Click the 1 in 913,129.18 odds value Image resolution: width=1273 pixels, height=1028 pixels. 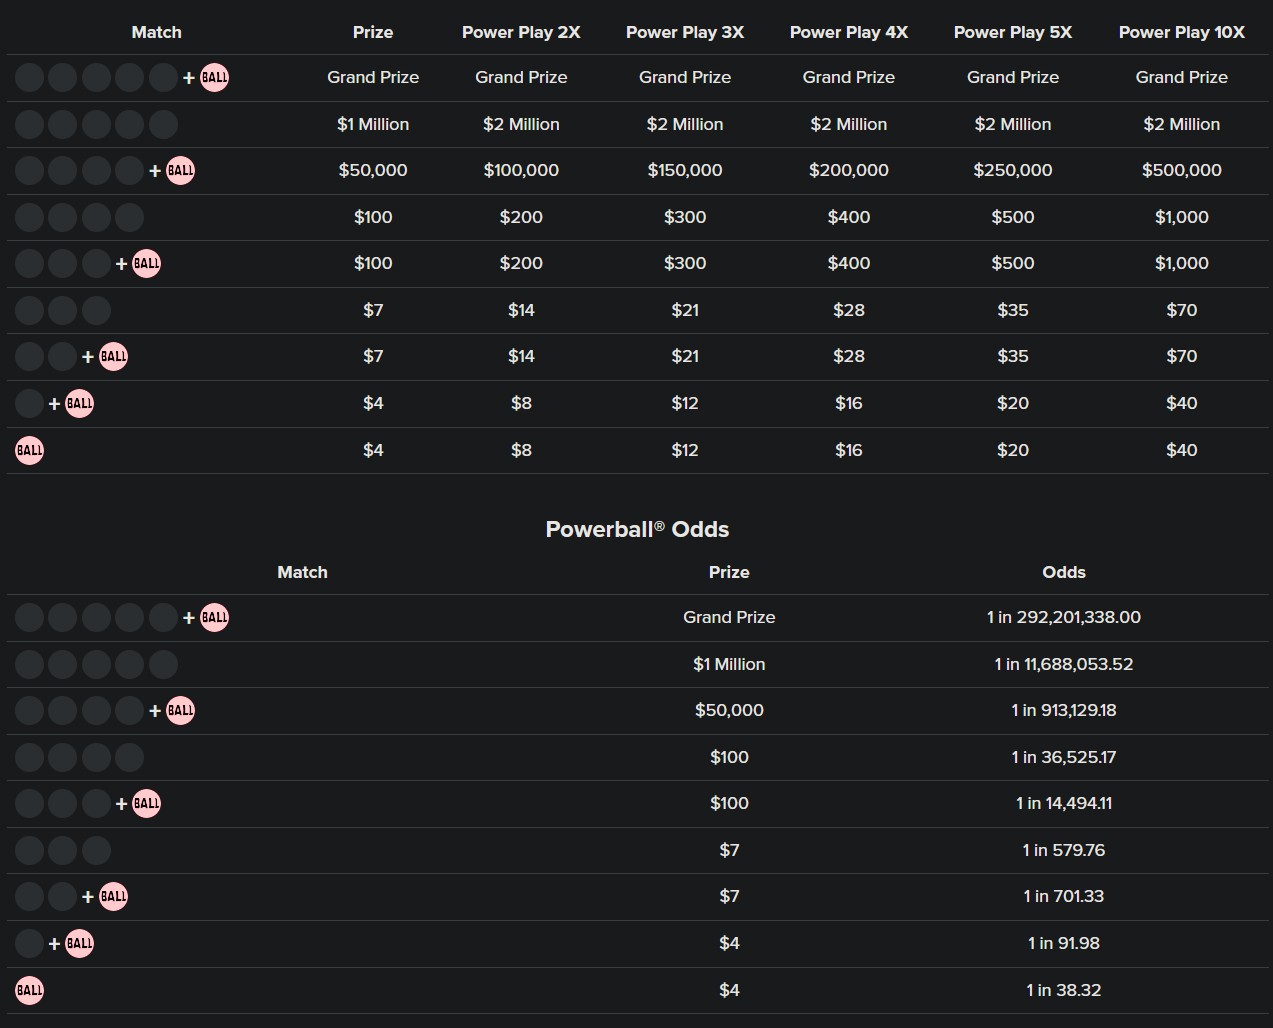tap(1064, 710)
